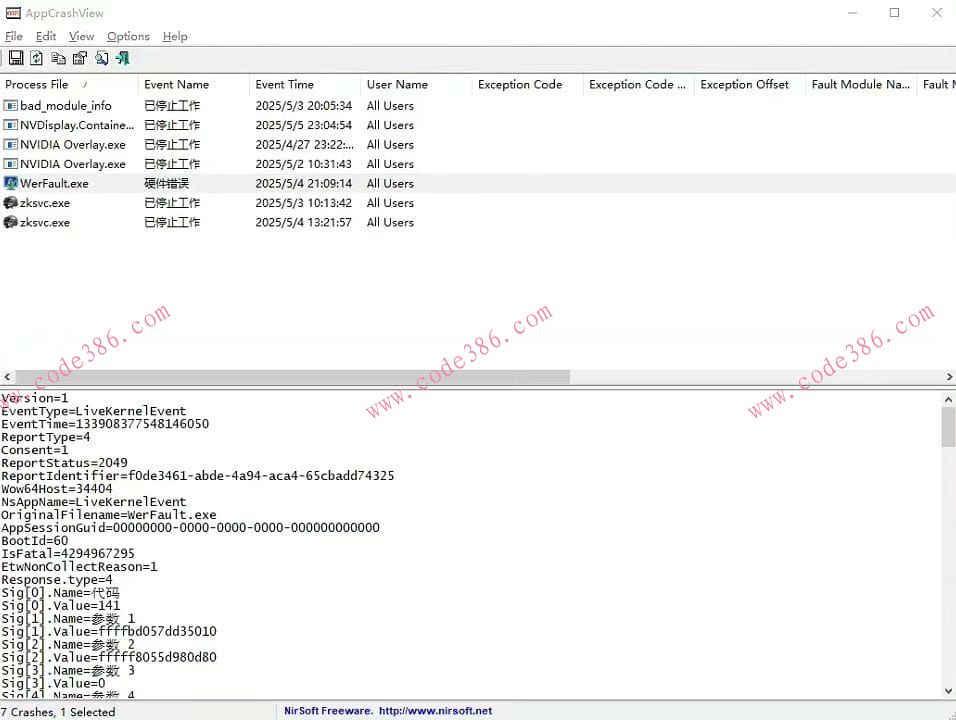This screenshot has width=956, height=720.
Task: Click event time 2025/5/3 10:13:42
Action: [304, 203]
